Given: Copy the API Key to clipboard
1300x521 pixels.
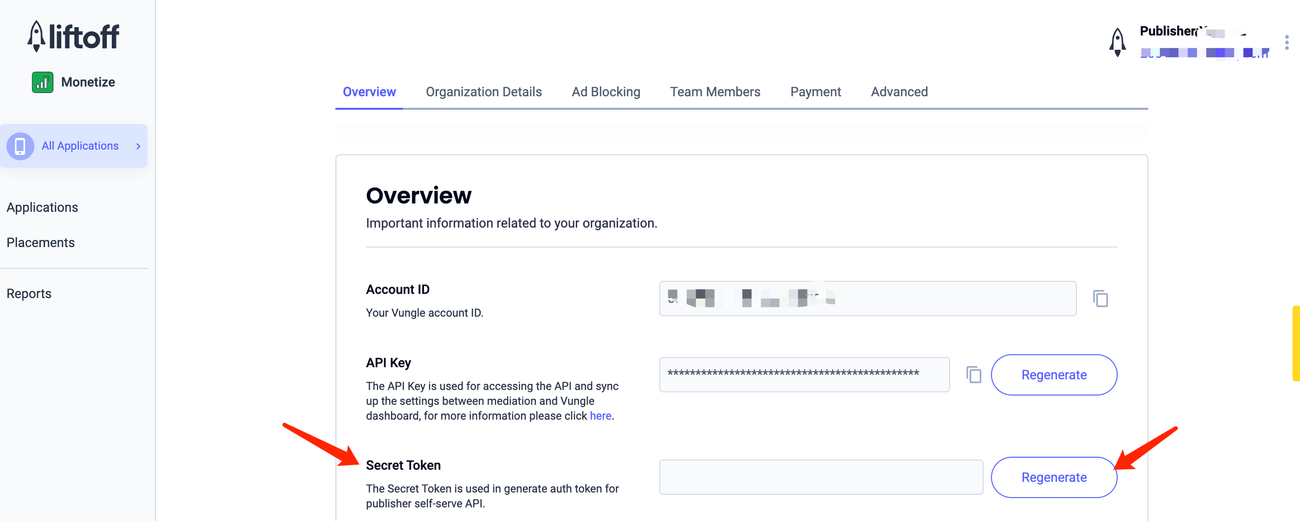Looking at the screenshot, I should coord(973,375).
